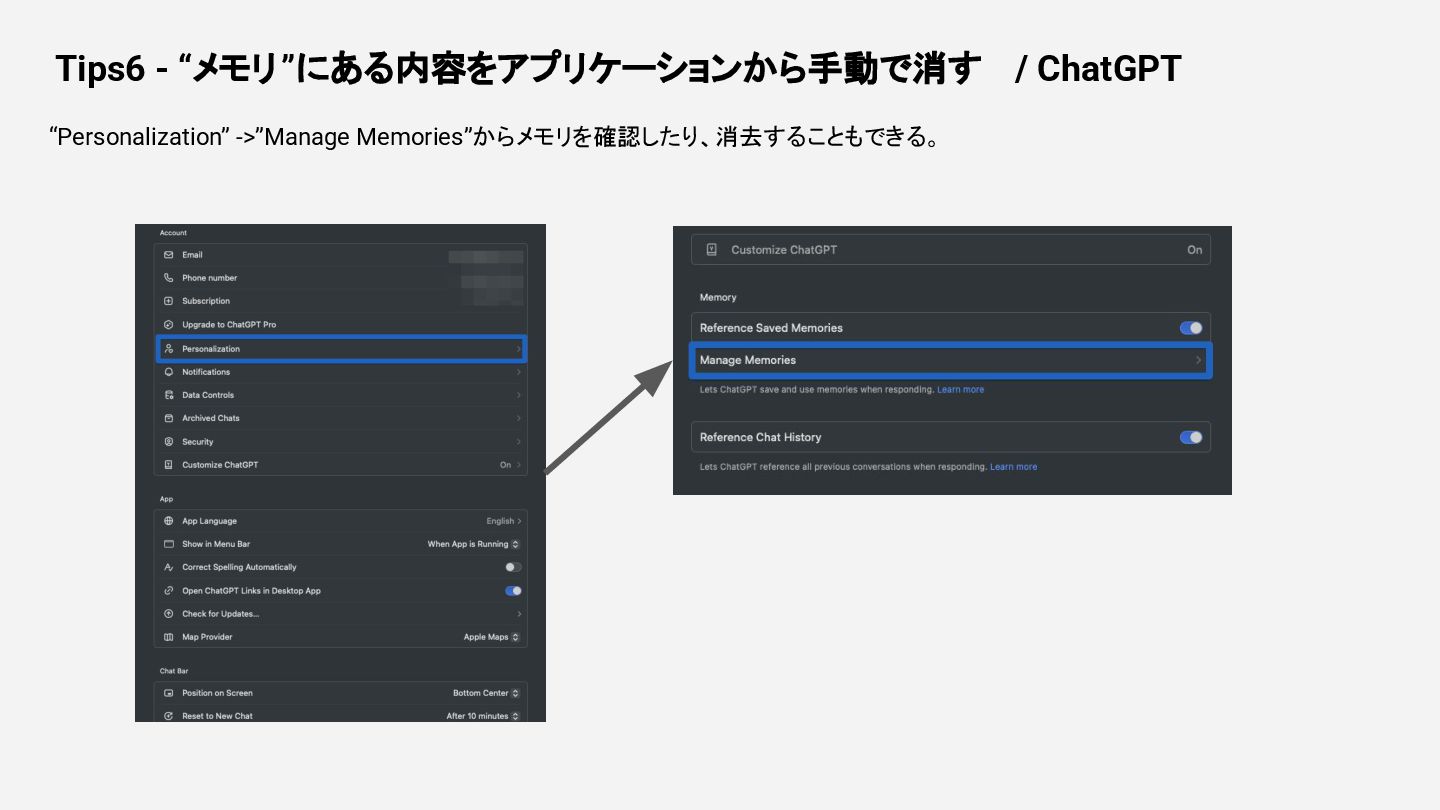
Task: Click the Correct Spelling Automatically icon
Action: point(169,567)
